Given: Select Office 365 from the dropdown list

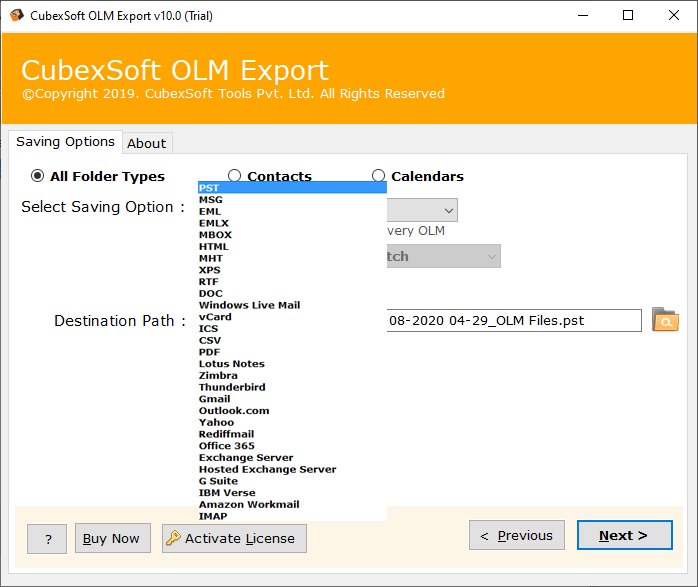Looking at the screenshot, I should tap(227, 446).
